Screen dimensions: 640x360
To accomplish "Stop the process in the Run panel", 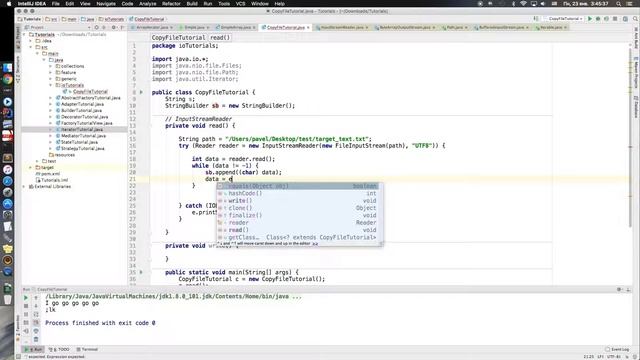I will point(26,306).
